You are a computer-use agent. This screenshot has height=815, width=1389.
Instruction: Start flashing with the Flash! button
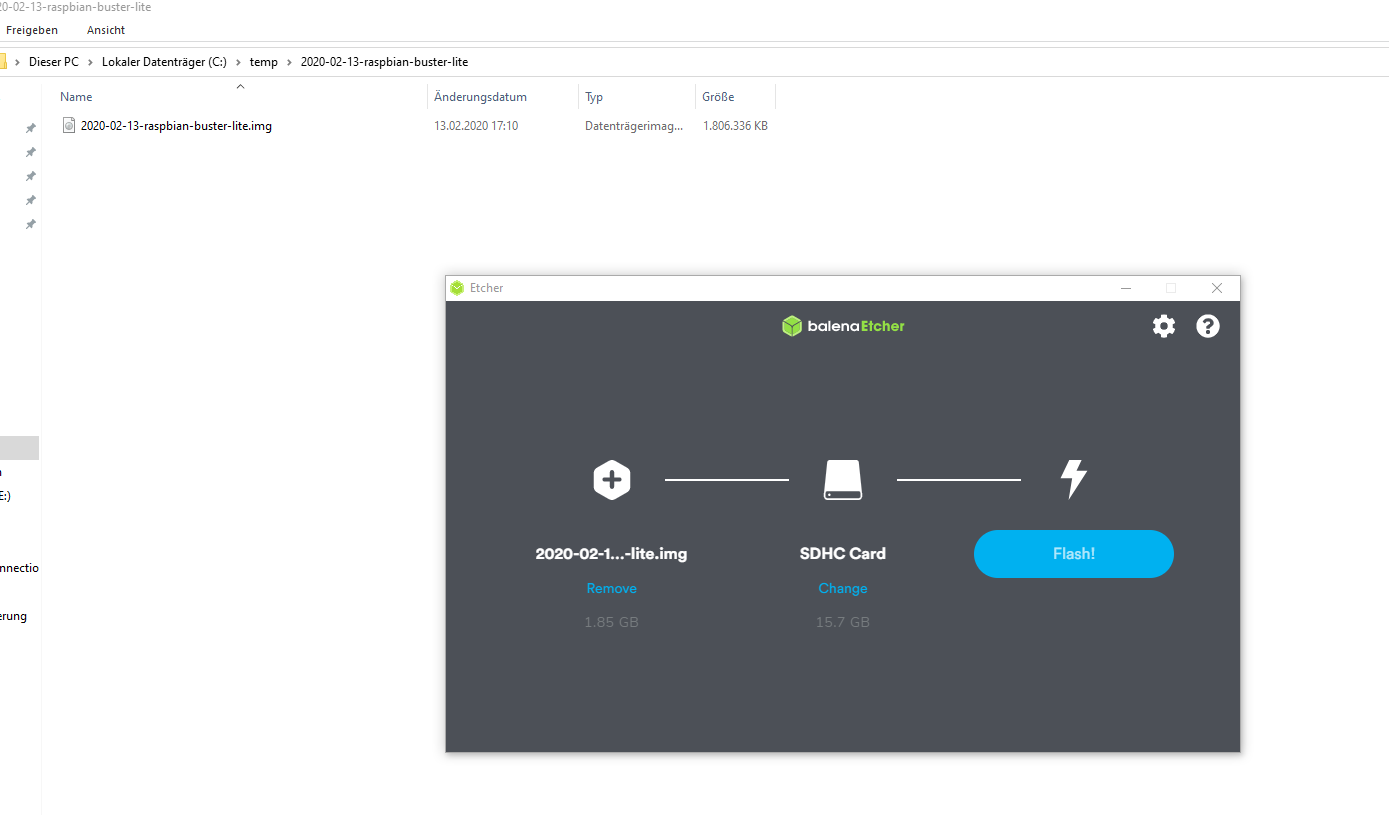pyautogui.click(x=1073, y=554)
